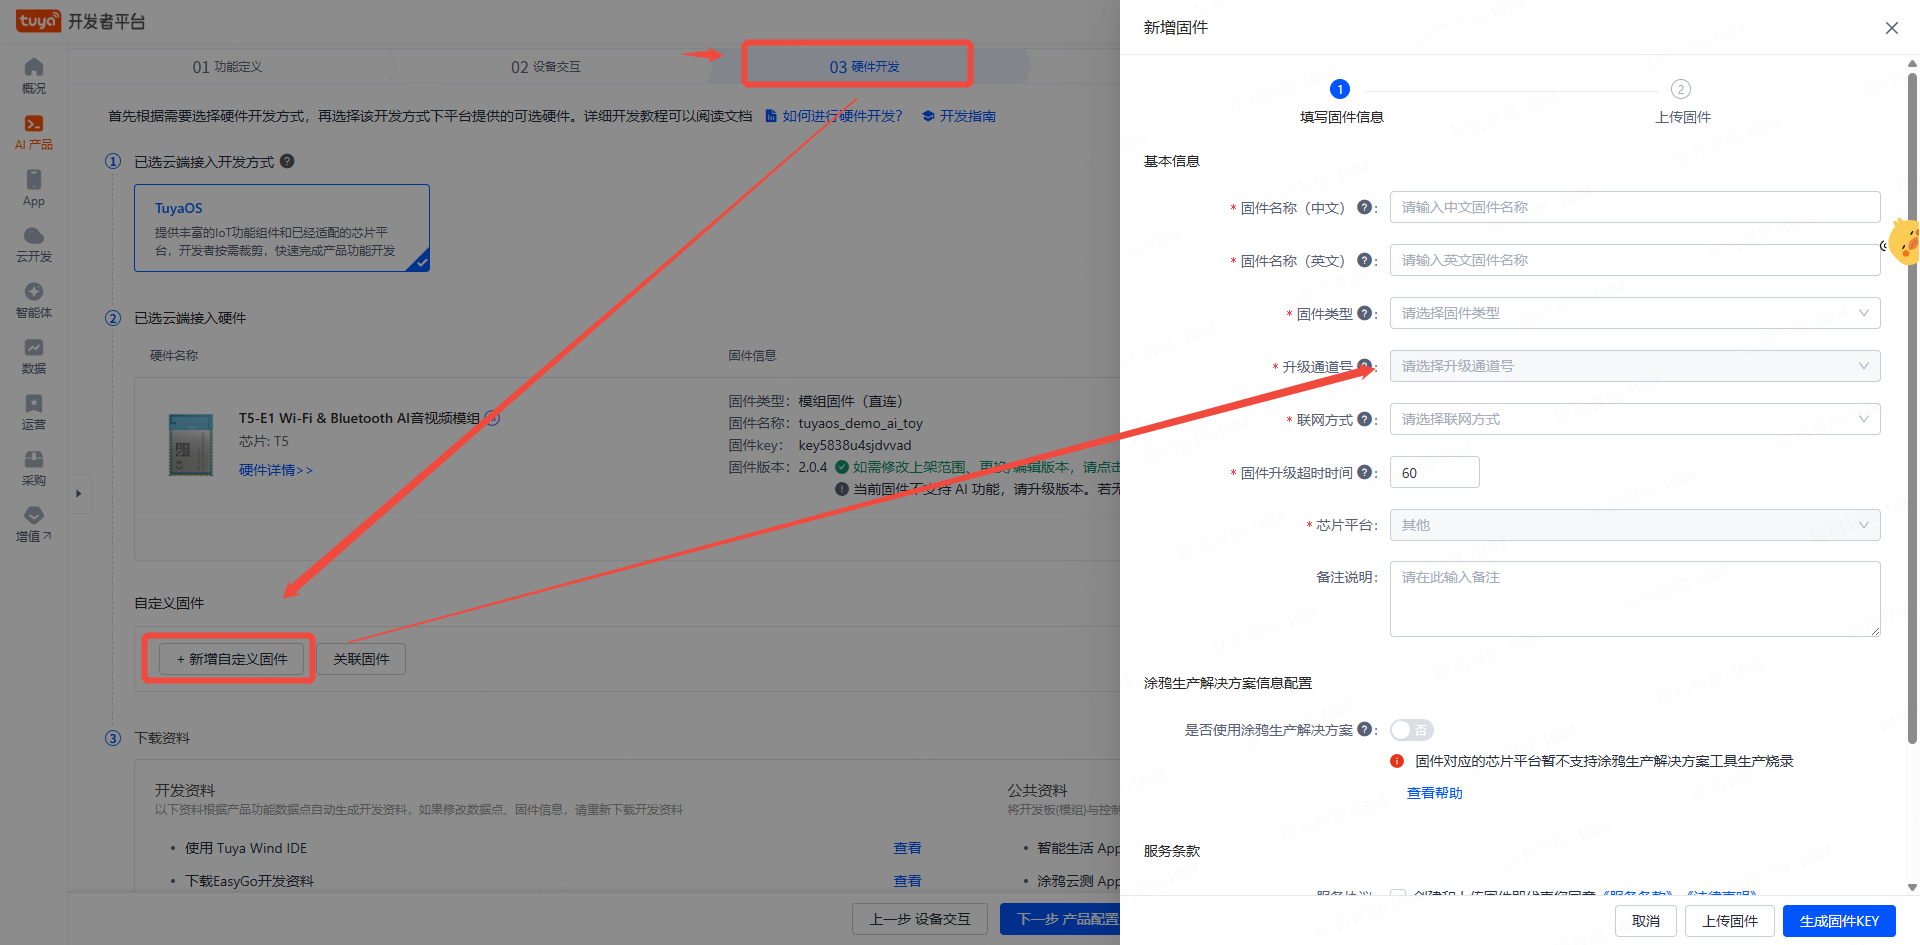This screenshot has width=1920, height=945.
Task: Open the 固件类型 dropdown
Action: pyautogui.click(x=1635, y=313)
